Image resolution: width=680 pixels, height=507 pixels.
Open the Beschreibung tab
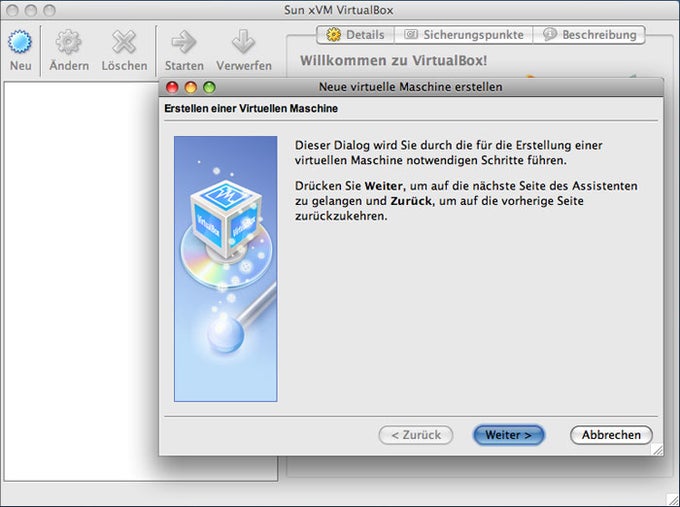pos(589,35)
